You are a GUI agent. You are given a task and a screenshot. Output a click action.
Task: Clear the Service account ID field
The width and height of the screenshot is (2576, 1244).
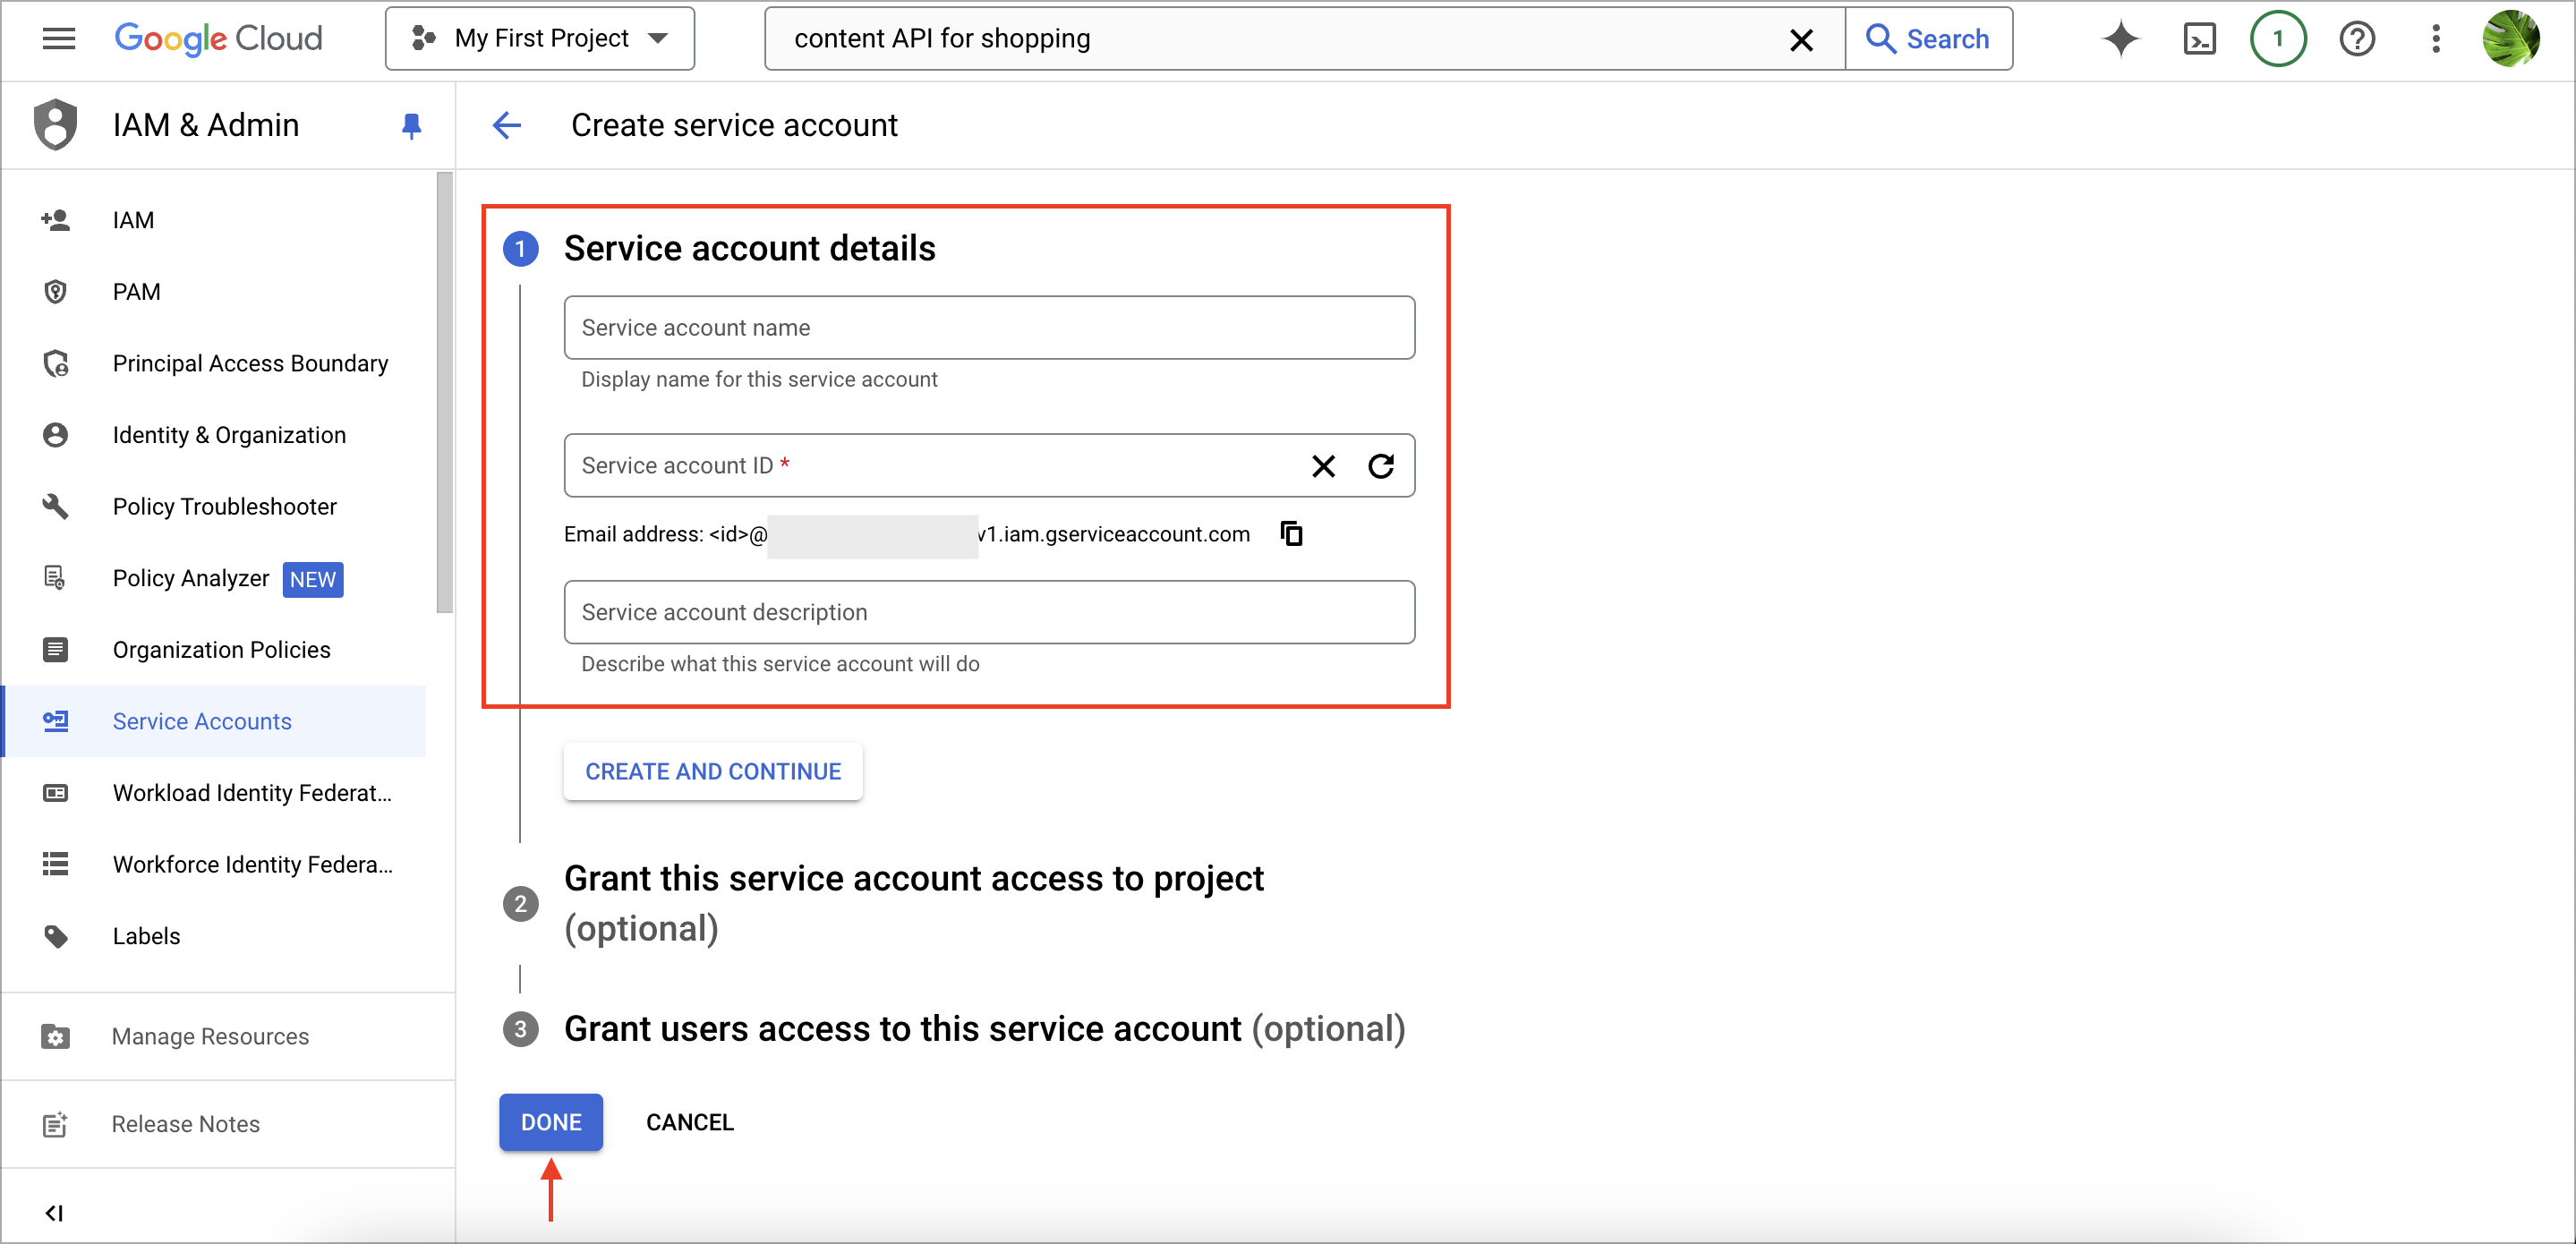coord(1323,466)
